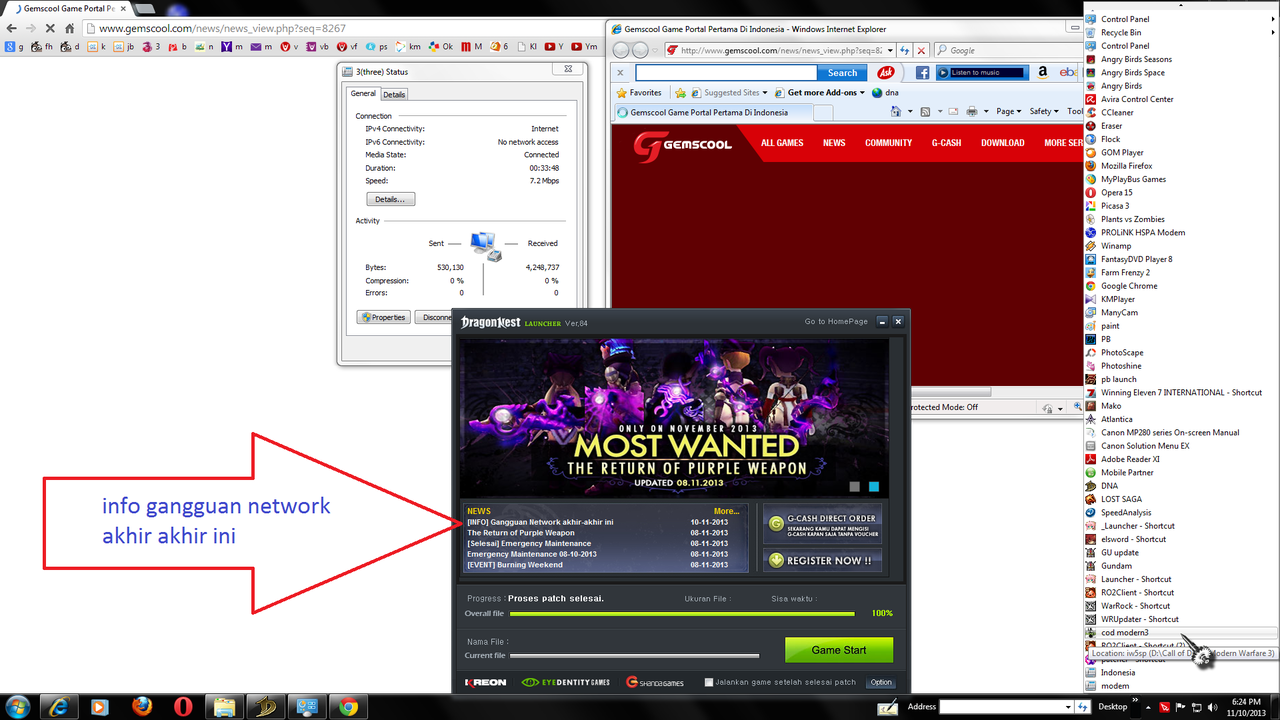The width and height of the screenshot is (1280, 720).
Task: Click the Ask search icon on the toolbar
Action: coord(886,73)
